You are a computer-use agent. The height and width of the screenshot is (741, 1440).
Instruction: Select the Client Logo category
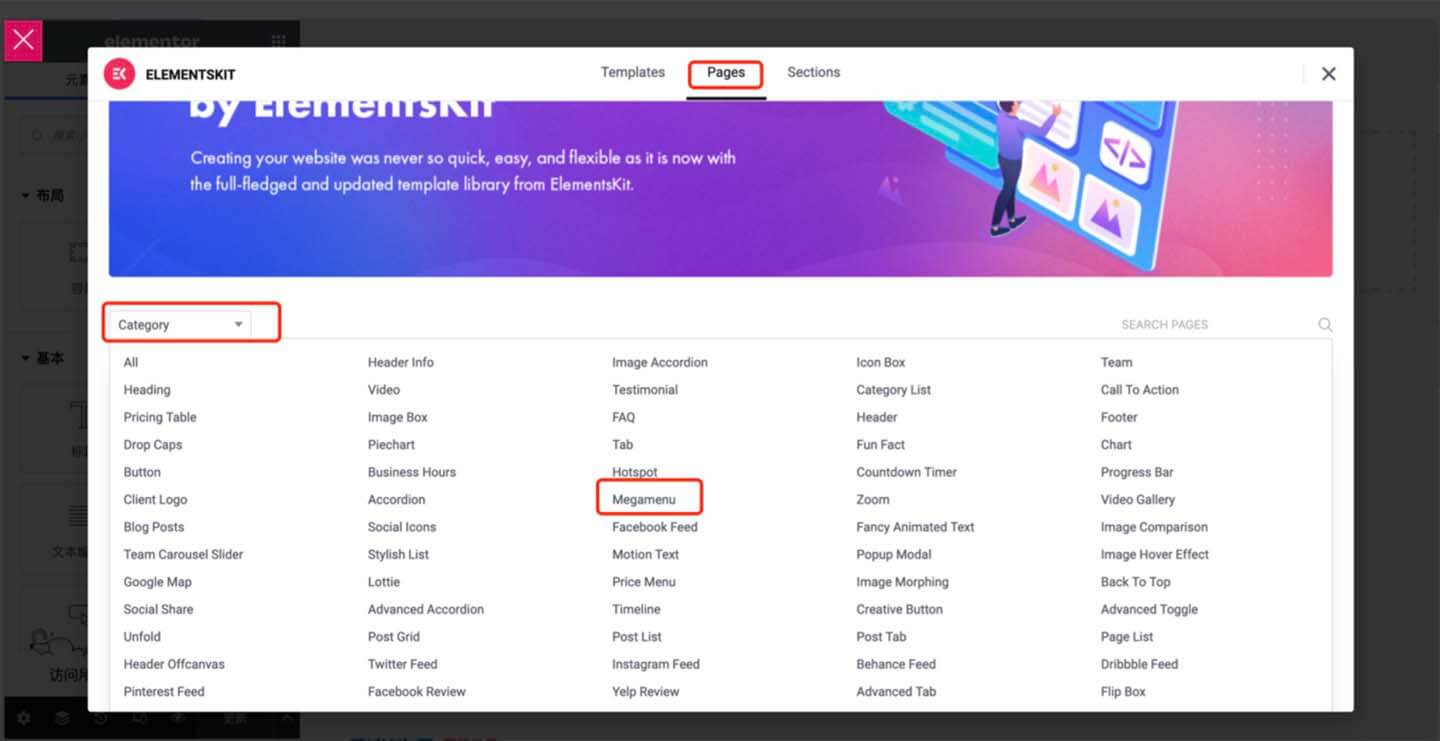click(155, 499)
